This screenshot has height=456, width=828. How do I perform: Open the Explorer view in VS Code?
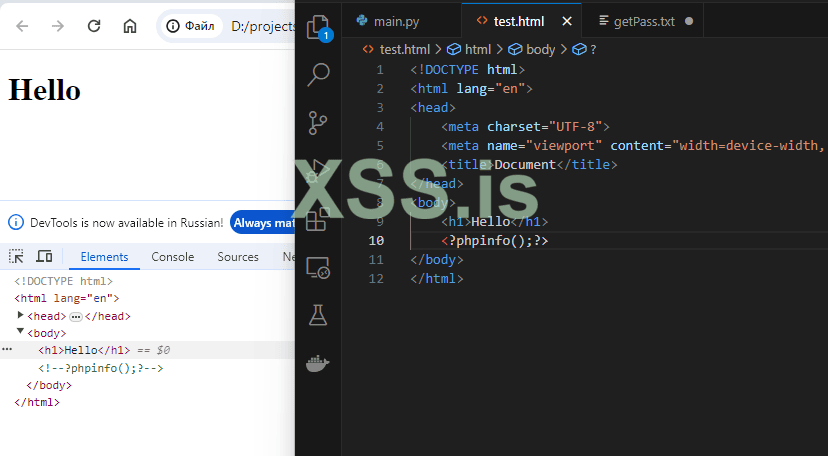point(318,27)
